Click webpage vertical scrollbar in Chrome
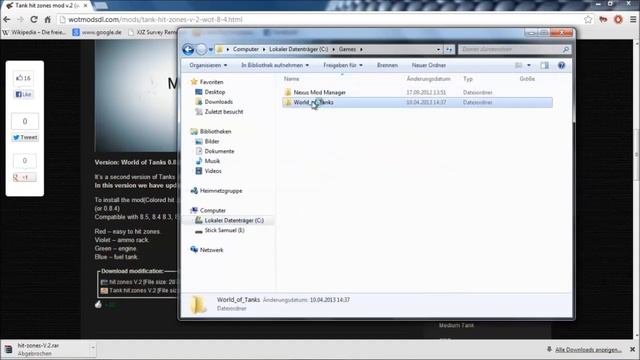The height and width of the screenshot is (360, 640). click(636, 155)
